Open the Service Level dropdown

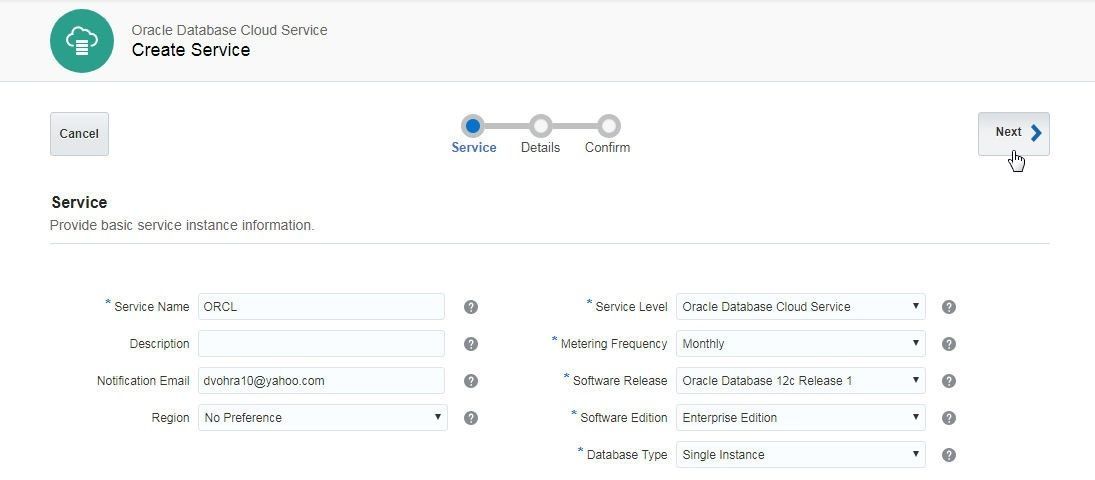tap(800, 307)
